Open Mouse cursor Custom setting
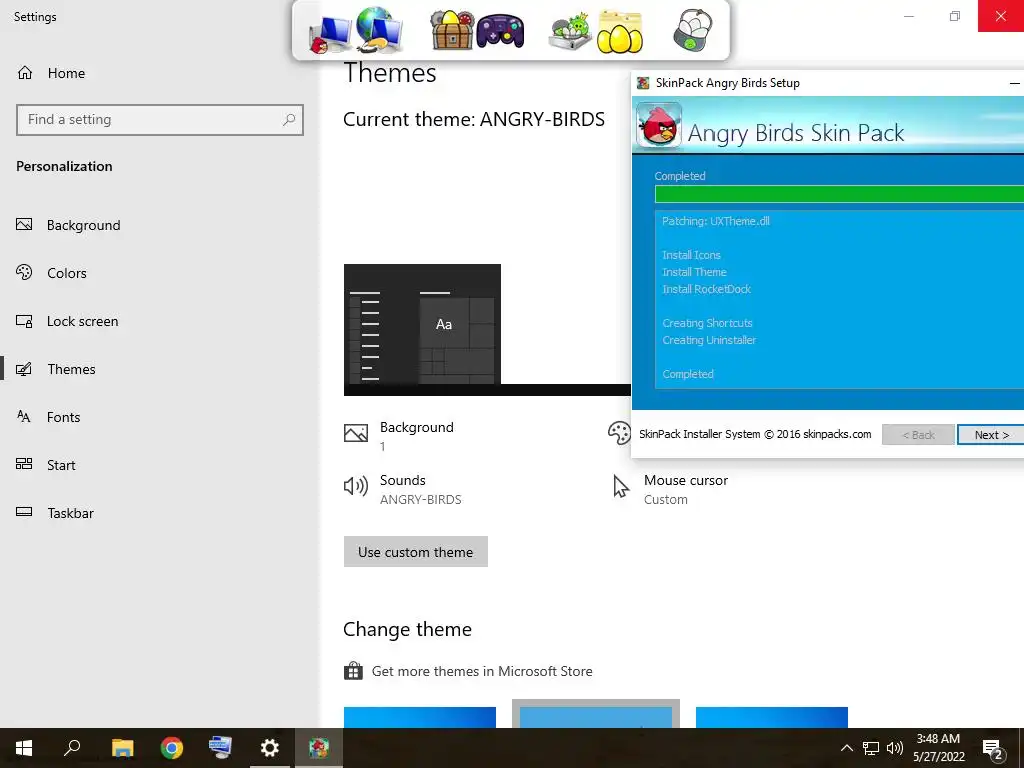The image size is (1024, 768). [686, 489]
